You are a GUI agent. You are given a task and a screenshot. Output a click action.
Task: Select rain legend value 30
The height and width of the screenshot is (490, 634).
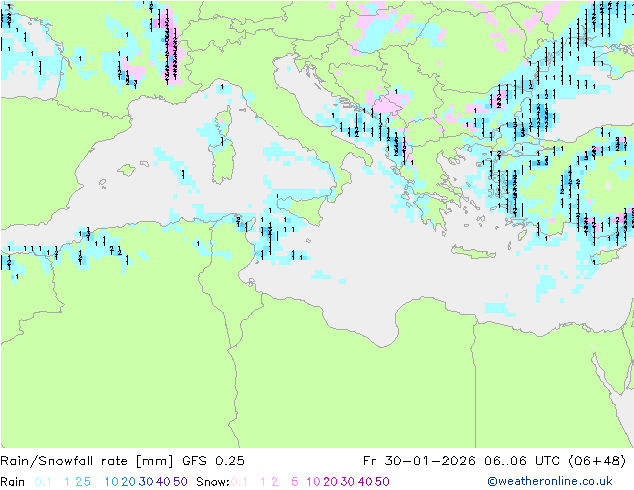pos(146,482)
